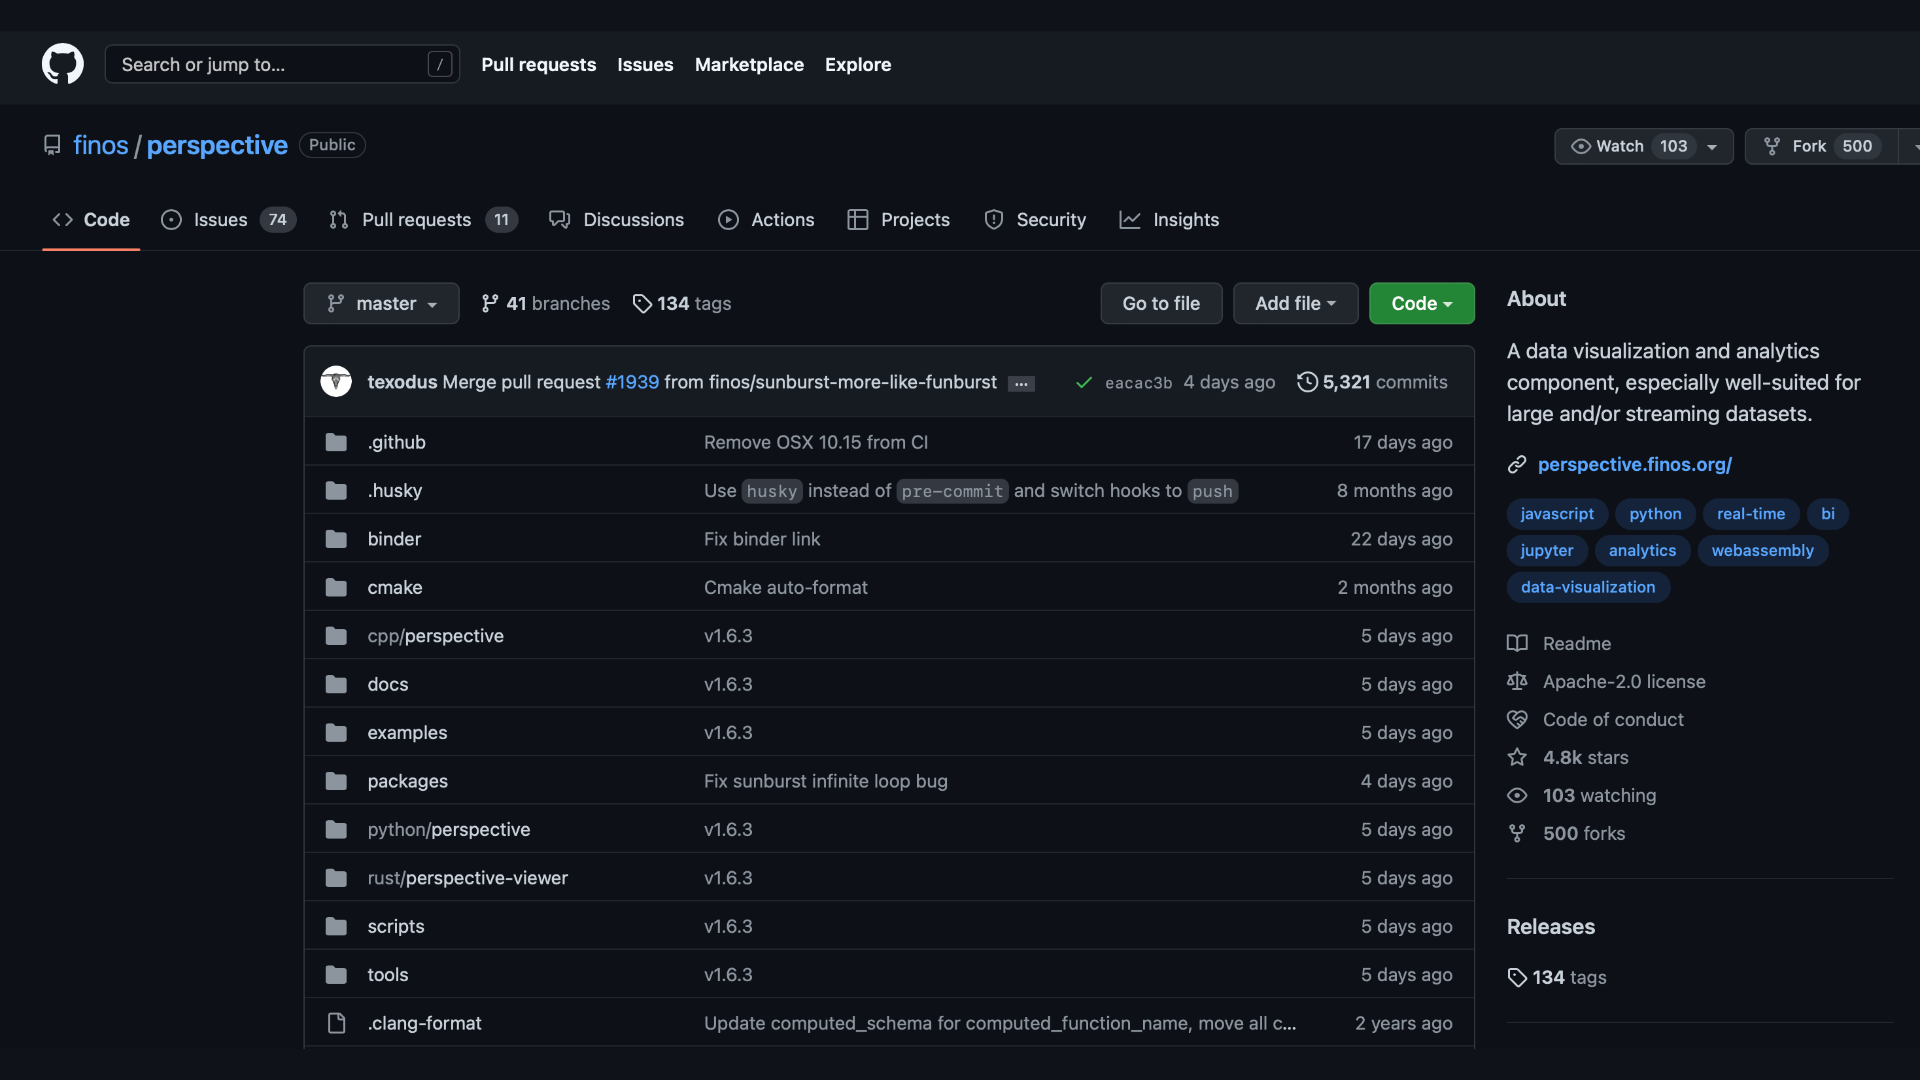Click the folder icon beside docs
This screenshot has height=1080, width=1920.
[336, 685]
